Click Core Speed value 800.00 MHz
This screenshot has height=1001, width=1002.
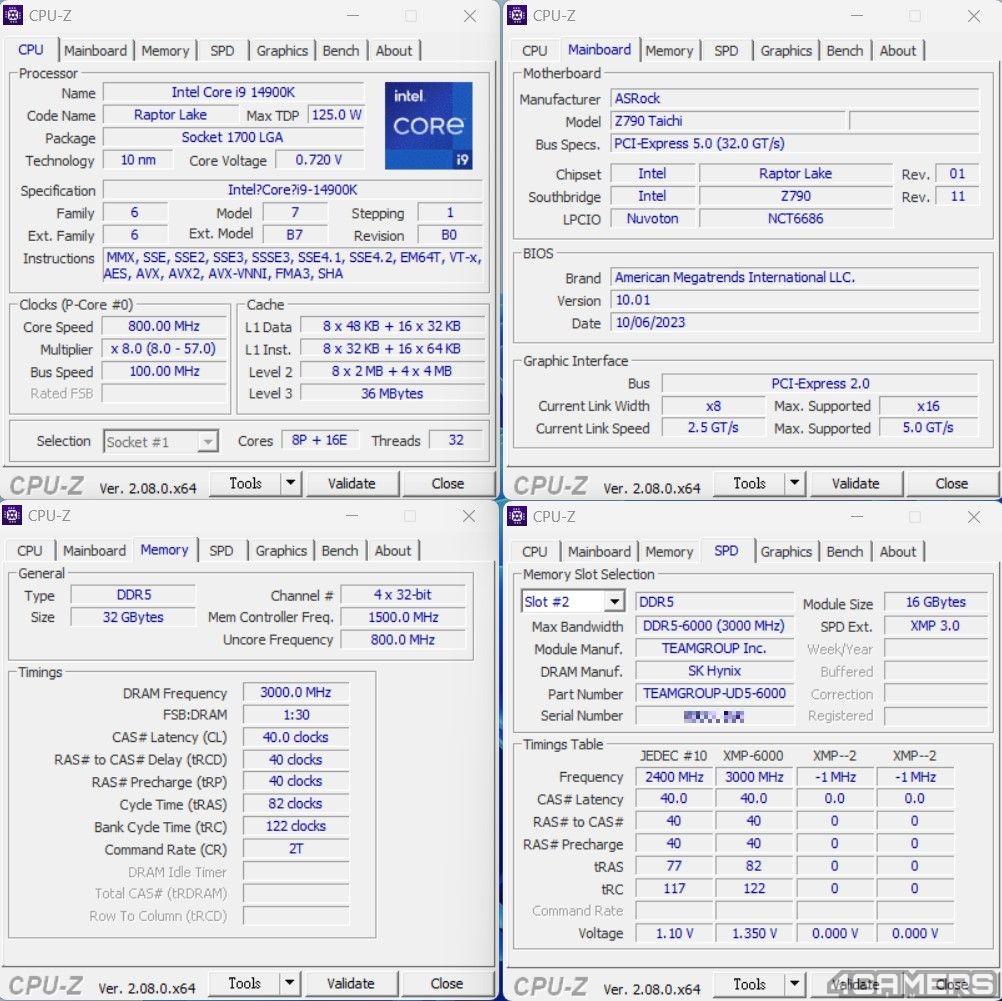[x=164, y=326]
